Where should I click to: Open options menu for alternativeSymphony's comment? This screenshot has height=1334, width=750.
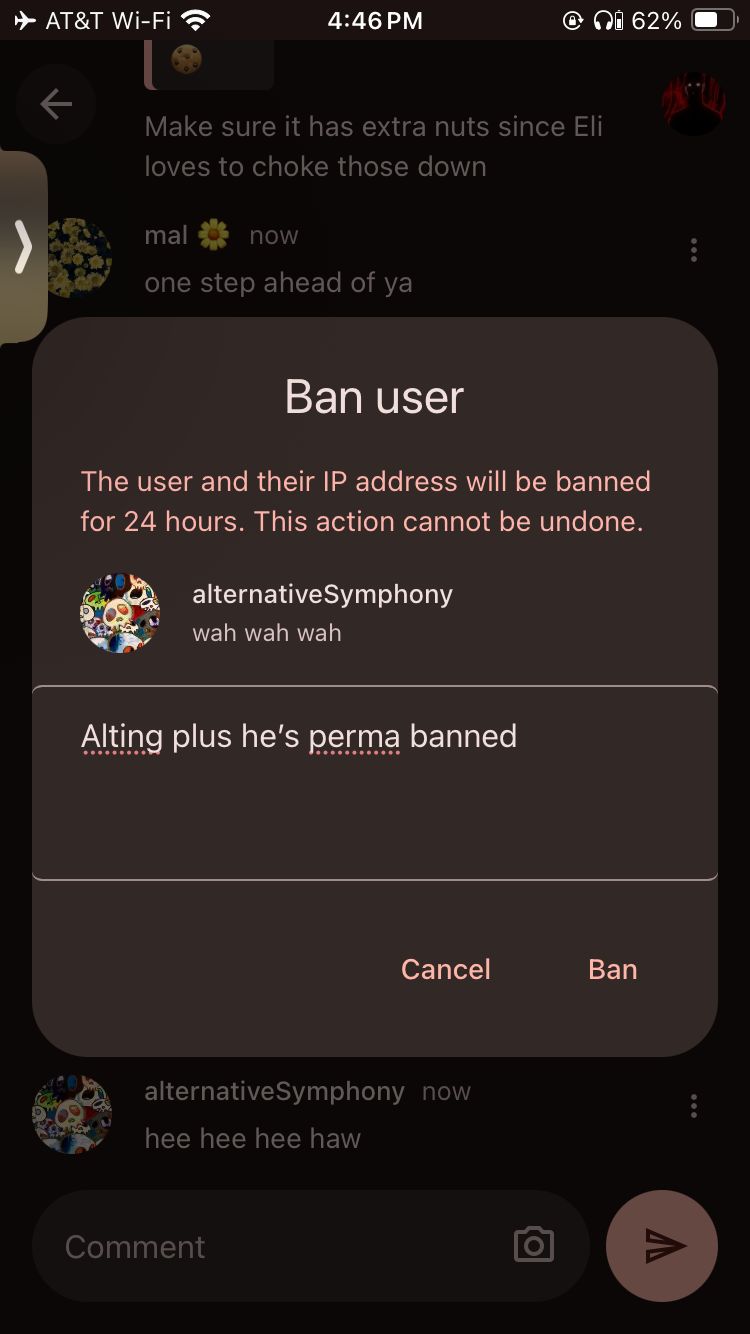pos(694,1106)
